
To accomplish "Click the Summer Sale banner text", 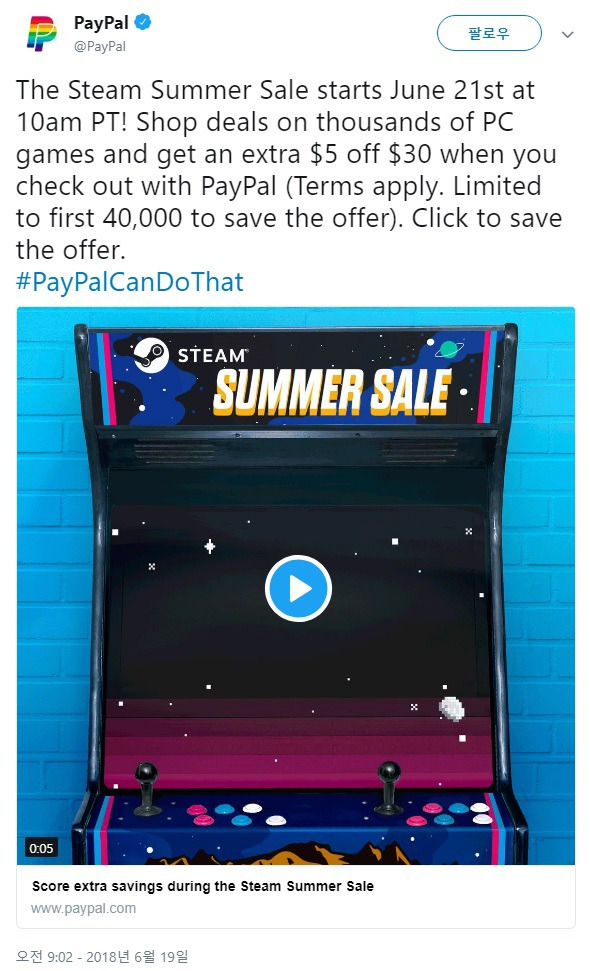I will 332,392.
